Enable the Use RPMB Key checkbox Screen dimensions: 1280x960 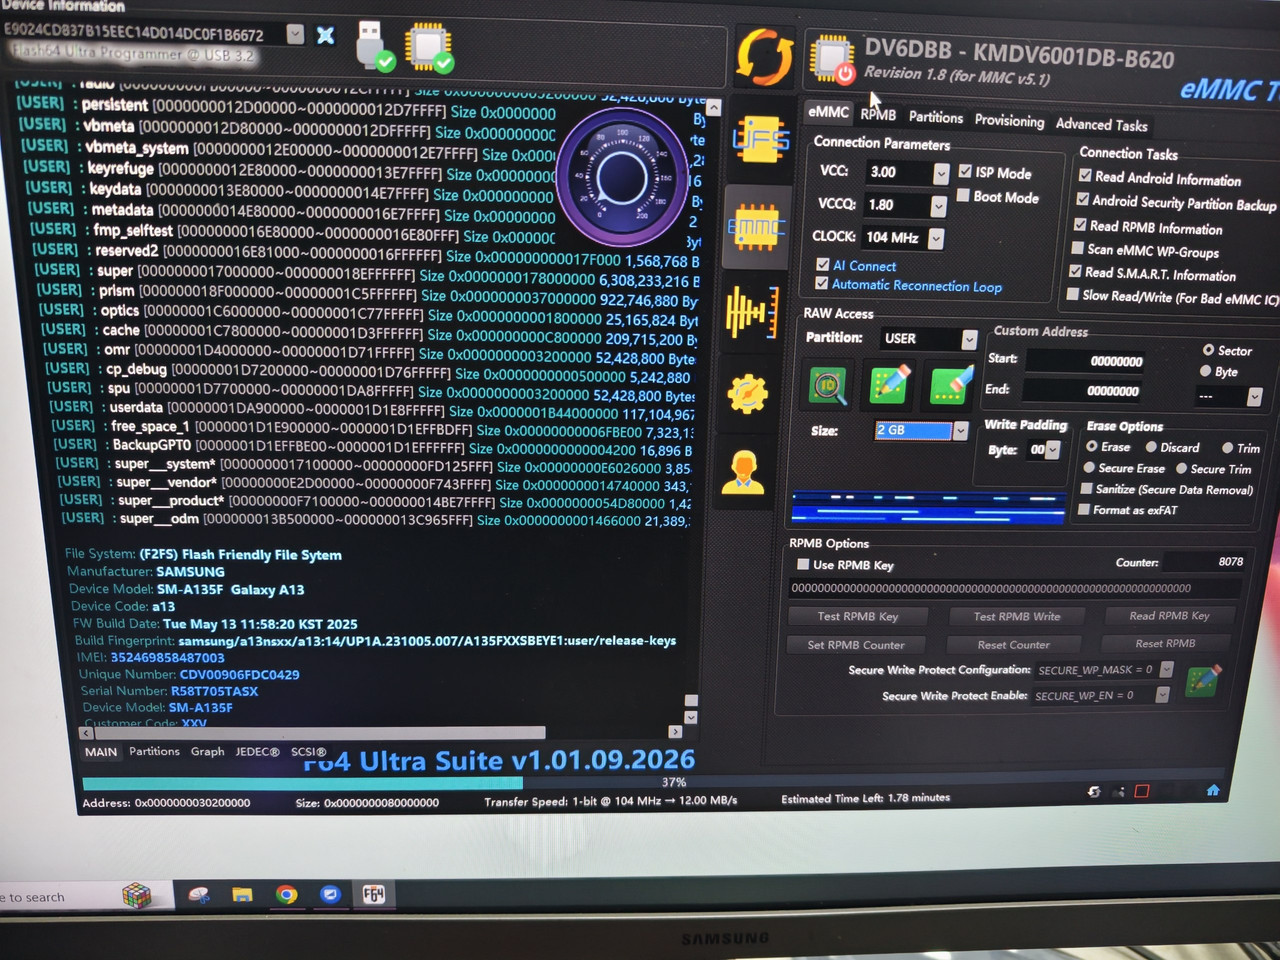click(803, 564)
